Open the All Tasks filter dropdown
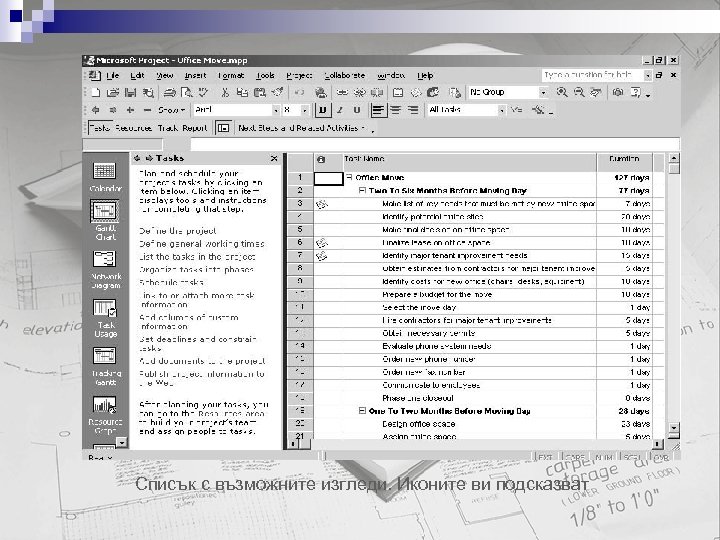 click(501, 110)
